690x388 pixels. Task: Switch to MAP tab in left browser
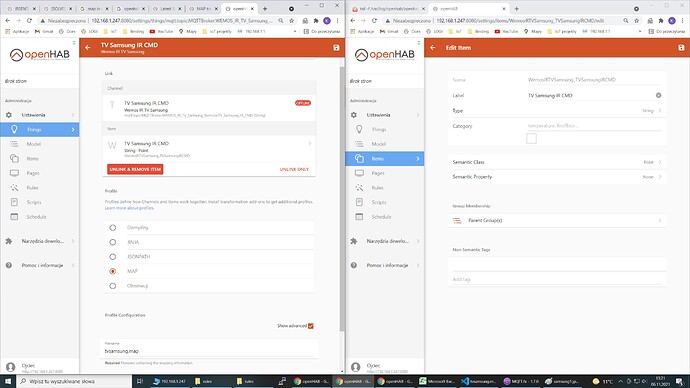(203, 8)
